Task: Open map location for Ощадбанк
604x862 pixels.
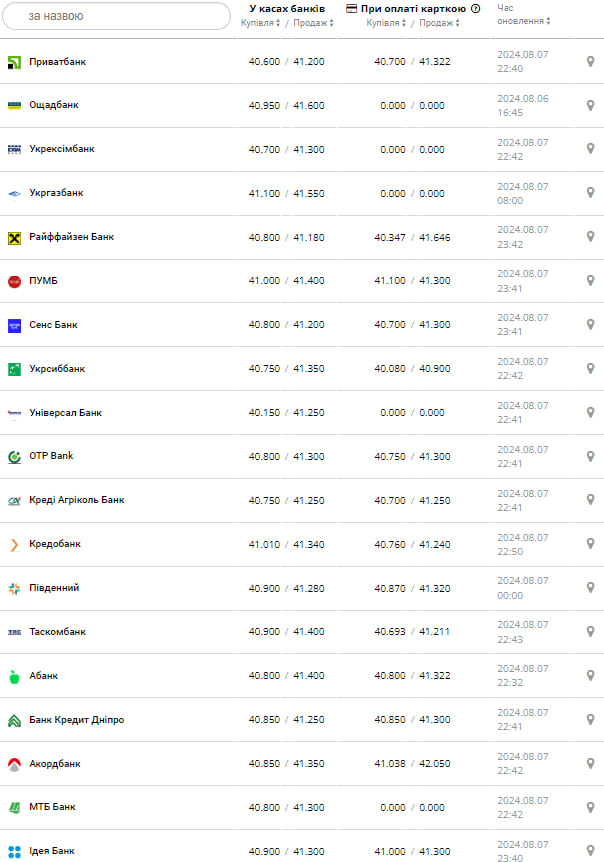Action: (590, 106)
